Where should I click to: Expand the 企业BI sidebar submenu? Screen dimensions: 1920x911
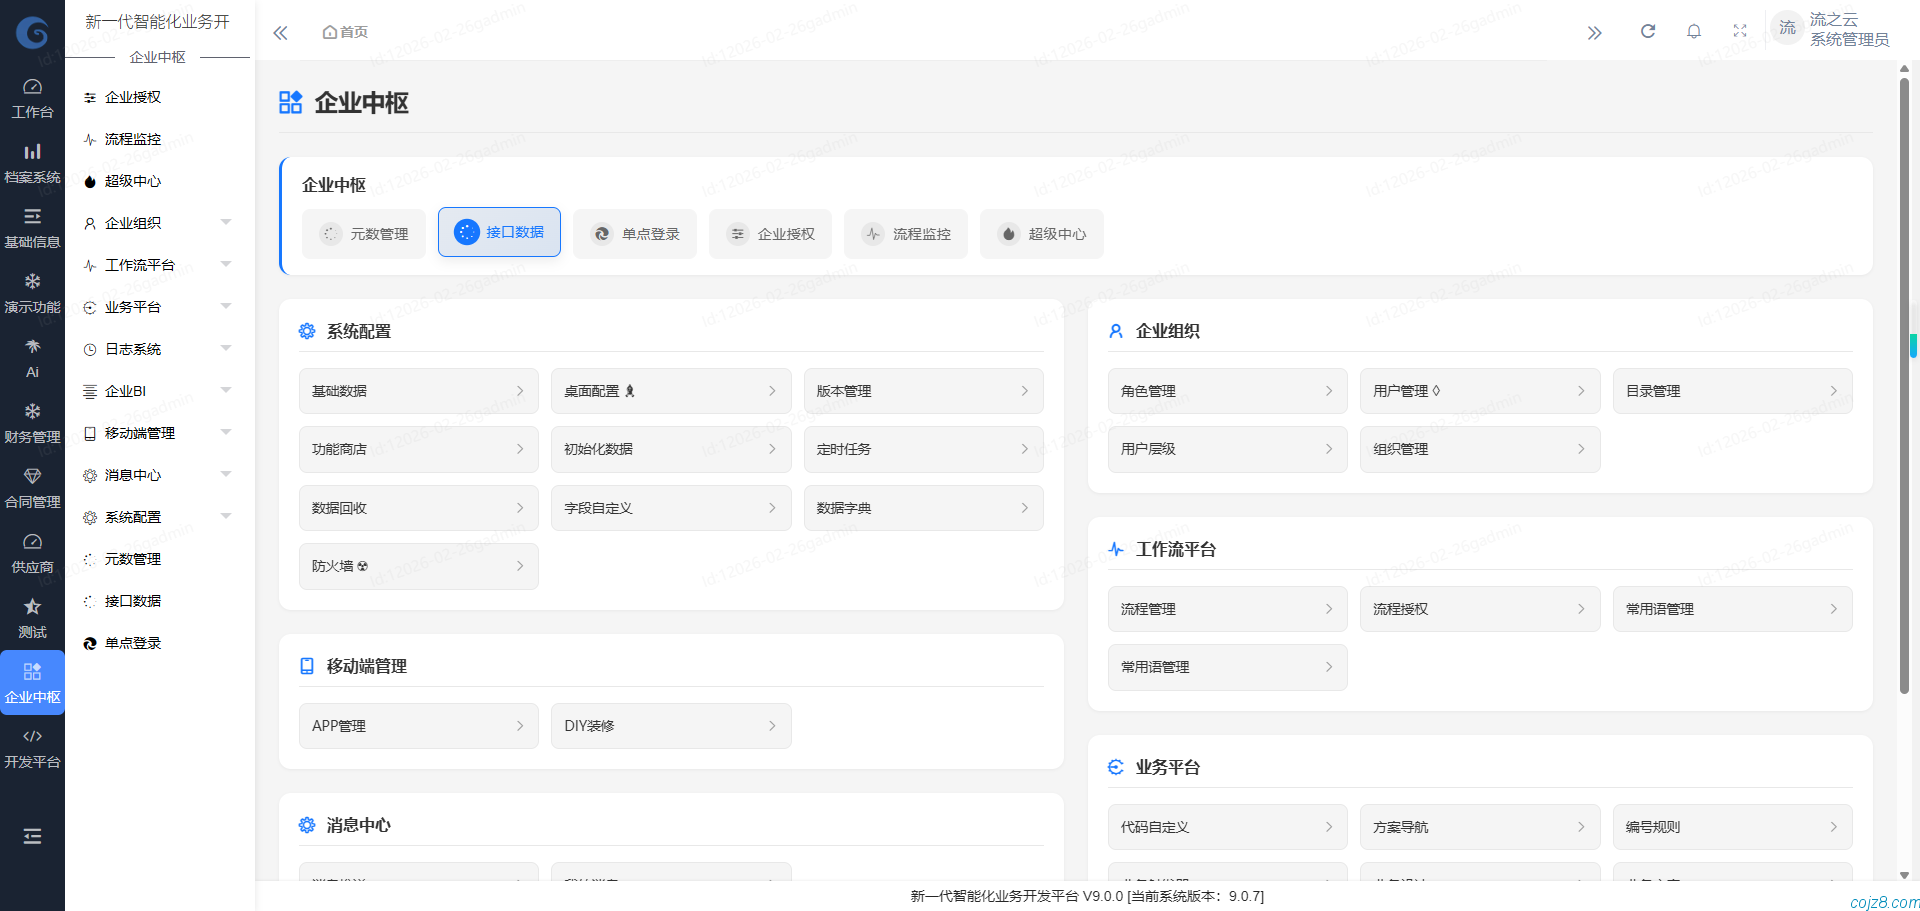pyautogui.click(x=157, y=391)
